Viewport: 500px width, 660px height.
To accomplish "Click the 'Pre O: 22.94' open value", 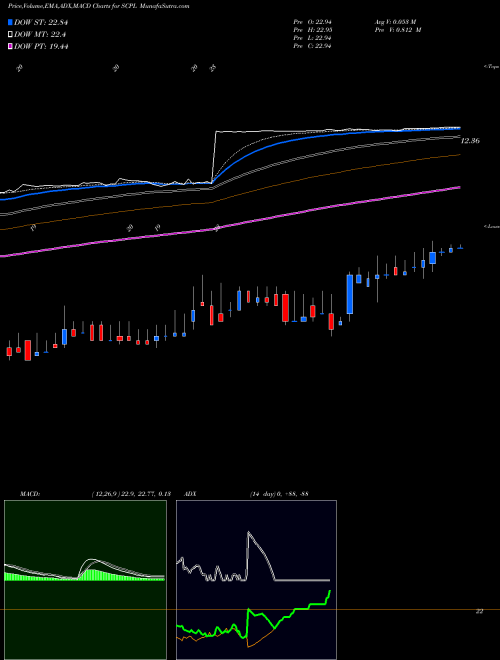I will 312,21.
